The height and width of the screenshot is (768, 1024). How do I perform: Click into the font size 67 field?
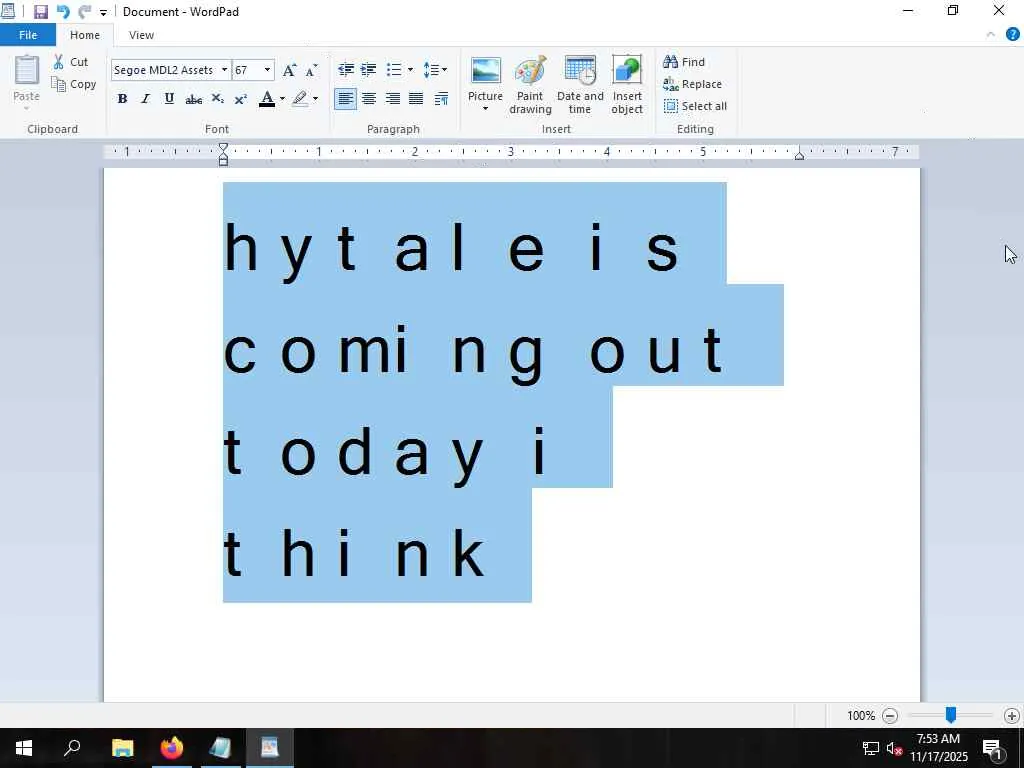tap(247, 70)
